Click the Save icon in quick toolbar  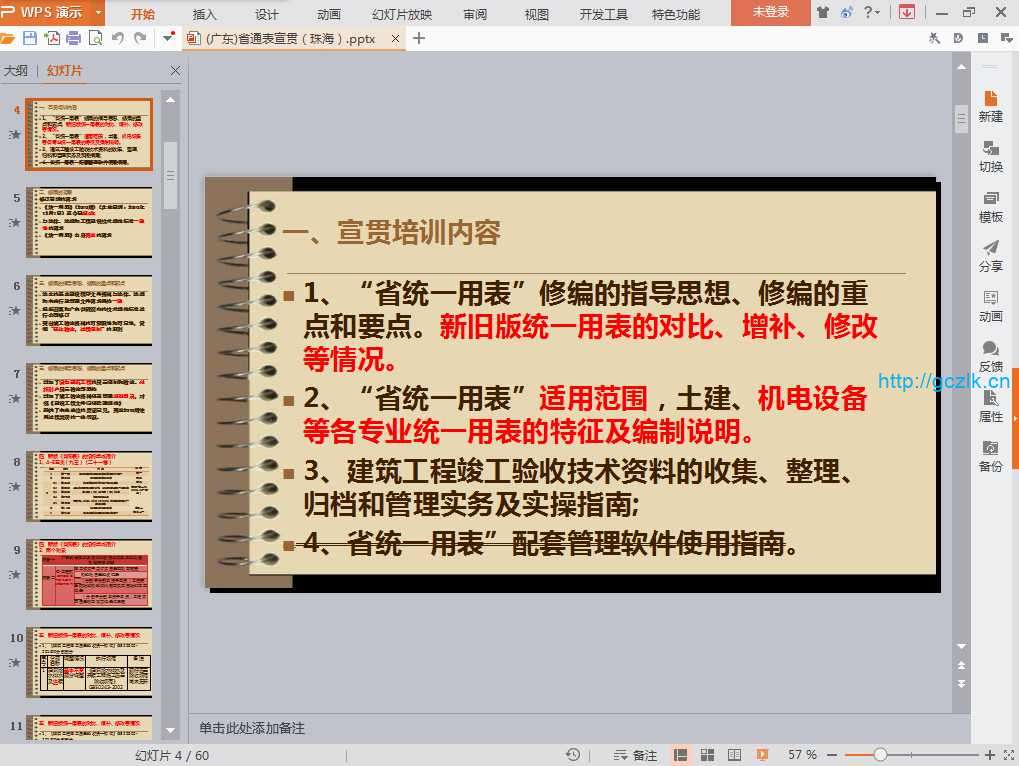[29, 38]
